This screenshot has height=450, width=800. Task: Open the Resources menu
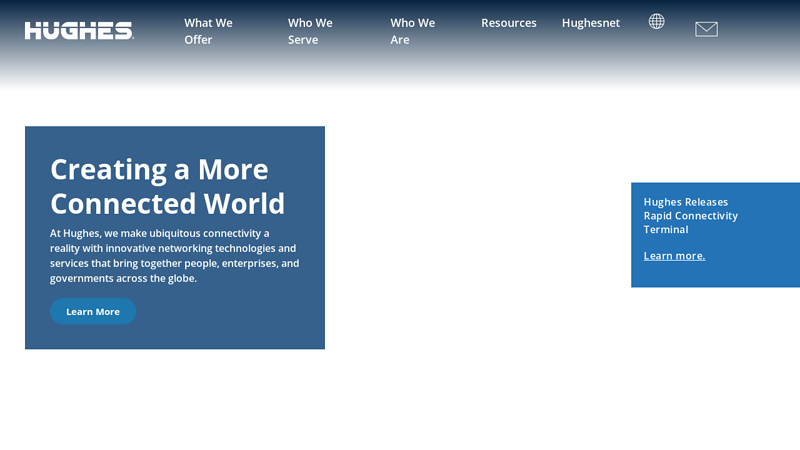click(x=508, y=22)
